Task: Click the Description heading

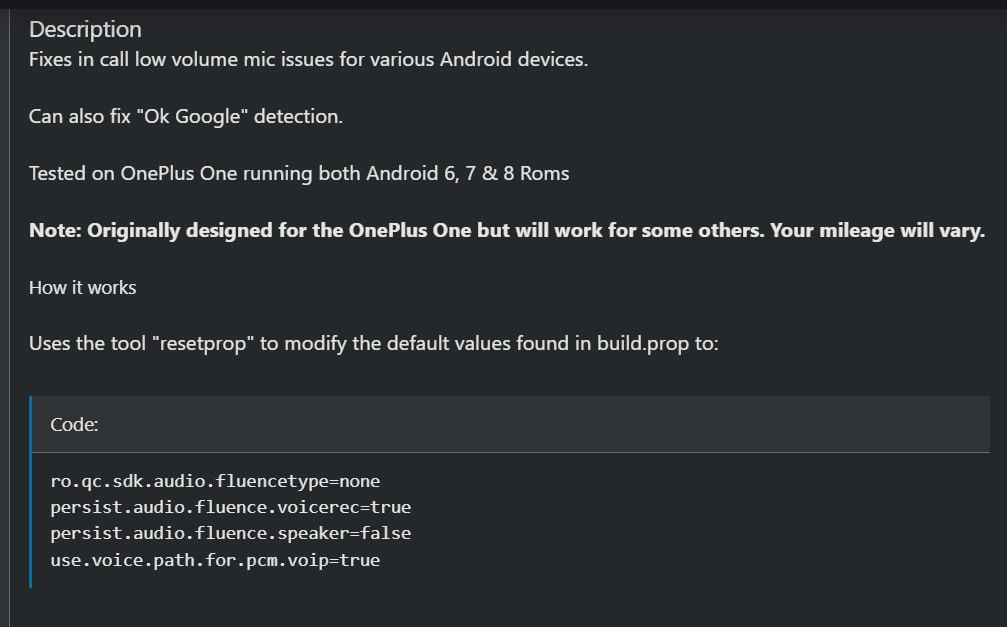Action: click(x=85, y=30)
